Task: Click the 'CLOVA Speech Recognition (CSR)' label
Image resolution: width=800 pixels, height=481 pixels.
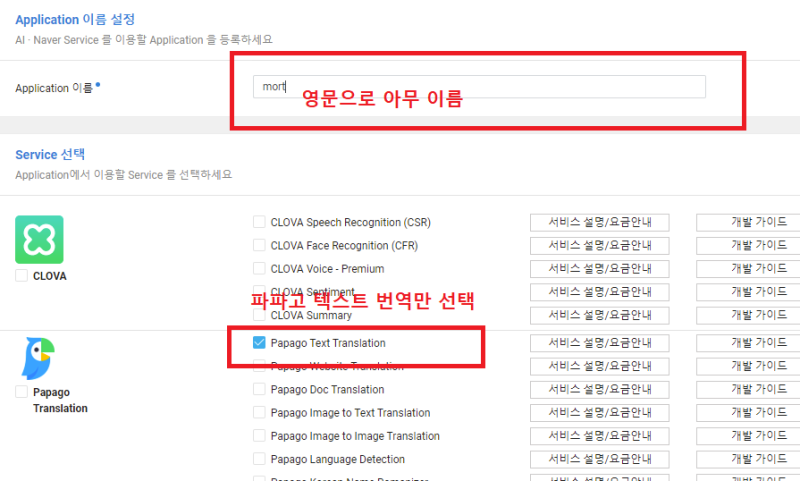Action: point(351,222)
